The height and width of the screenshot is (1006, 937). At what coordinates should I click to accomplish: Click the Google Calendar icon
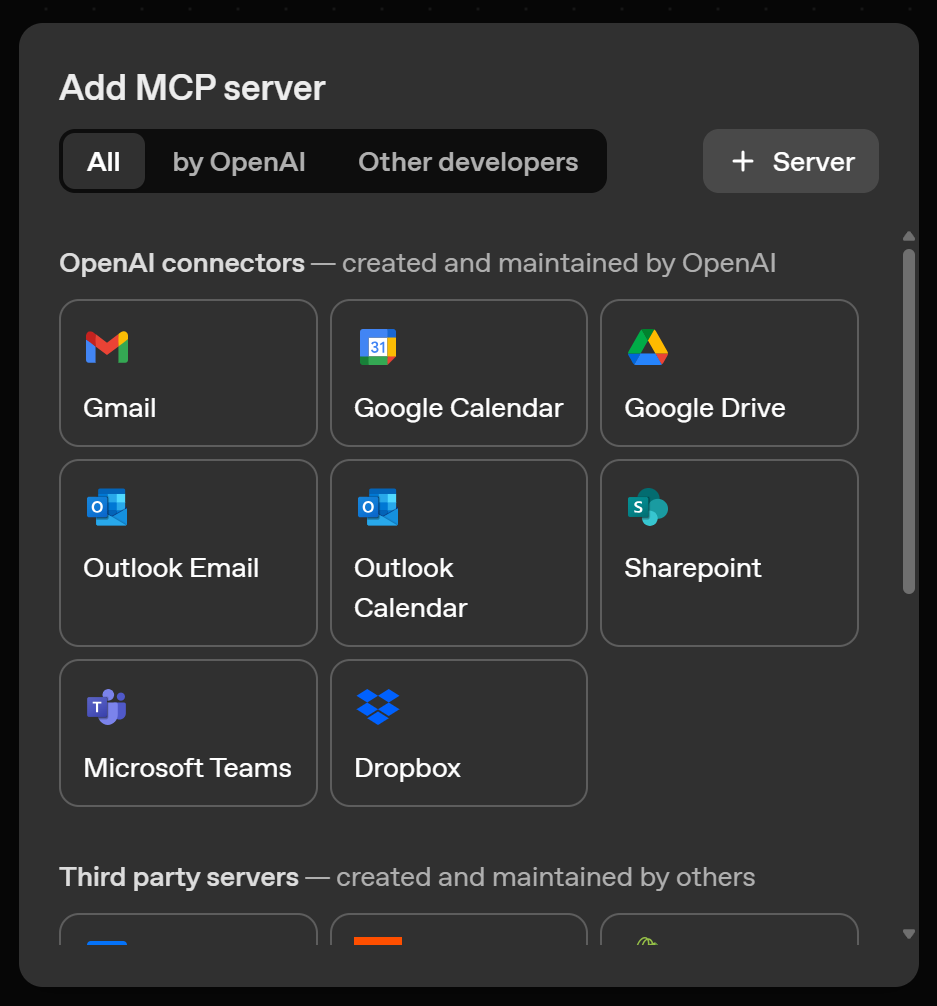(x=375, y=347)
